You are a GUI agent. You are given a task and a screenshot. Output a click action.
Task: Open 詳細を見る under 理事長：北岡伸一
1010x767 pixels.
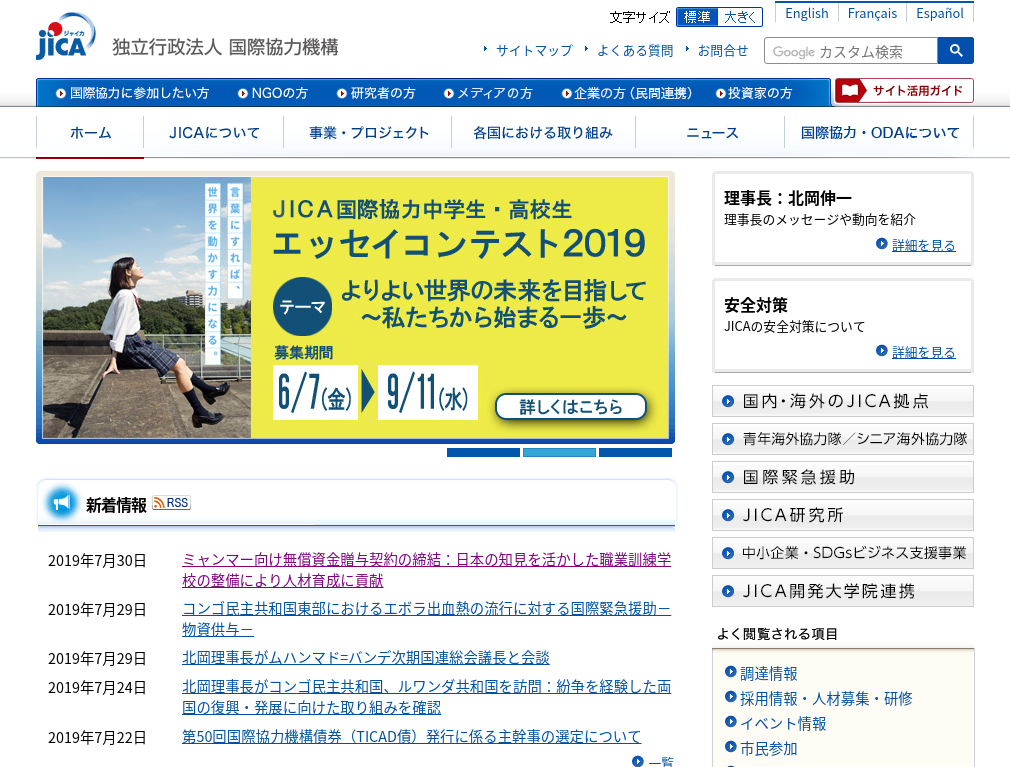(923, 245)
